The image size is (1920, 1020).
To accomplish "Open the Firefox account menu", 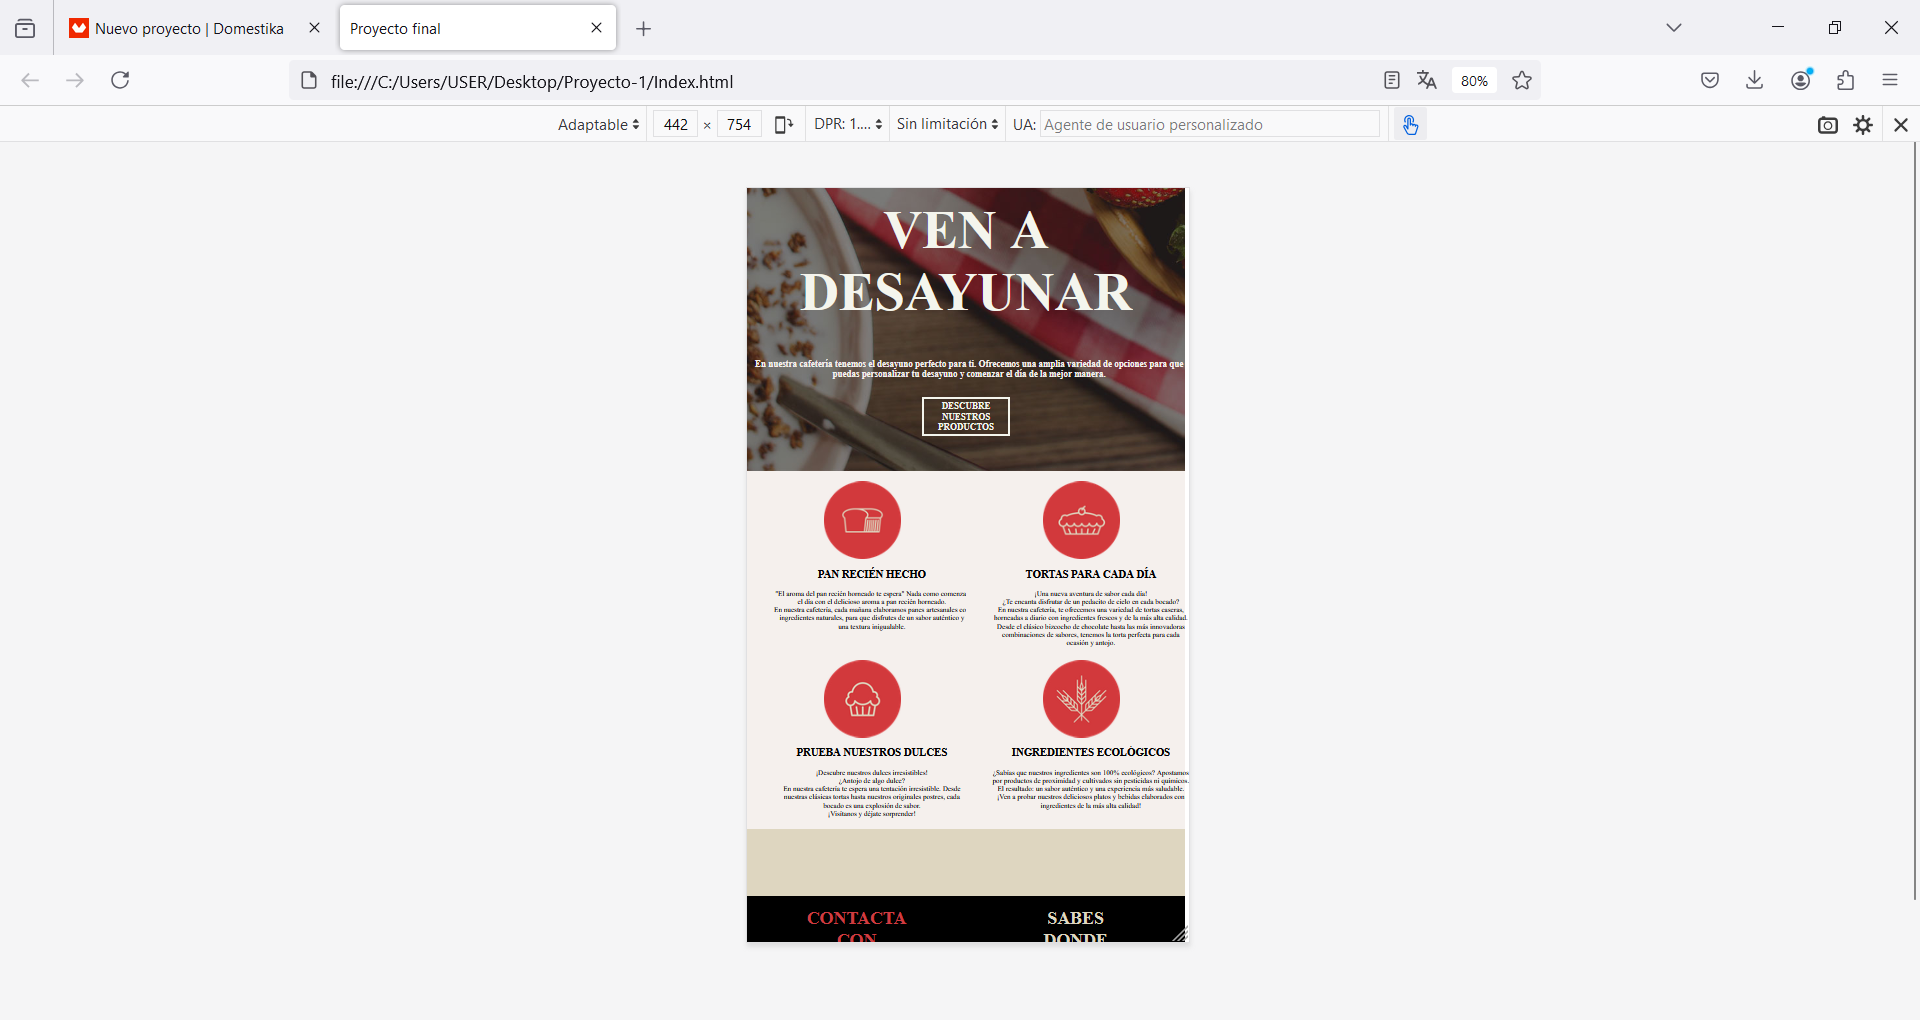I will pos(1801,80).
